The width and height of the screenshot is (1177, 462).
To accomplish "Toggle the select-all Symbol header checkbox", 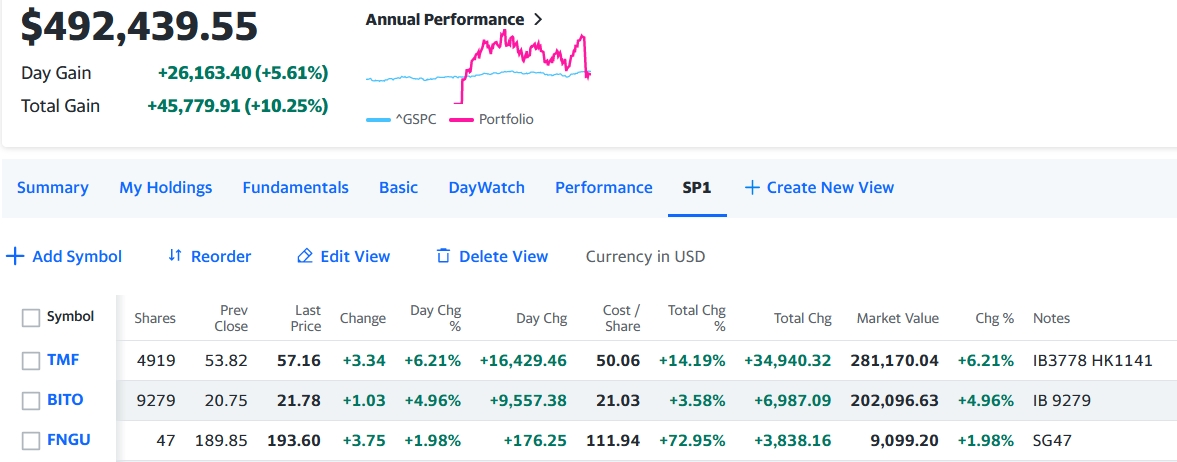I will click(31, 318).
